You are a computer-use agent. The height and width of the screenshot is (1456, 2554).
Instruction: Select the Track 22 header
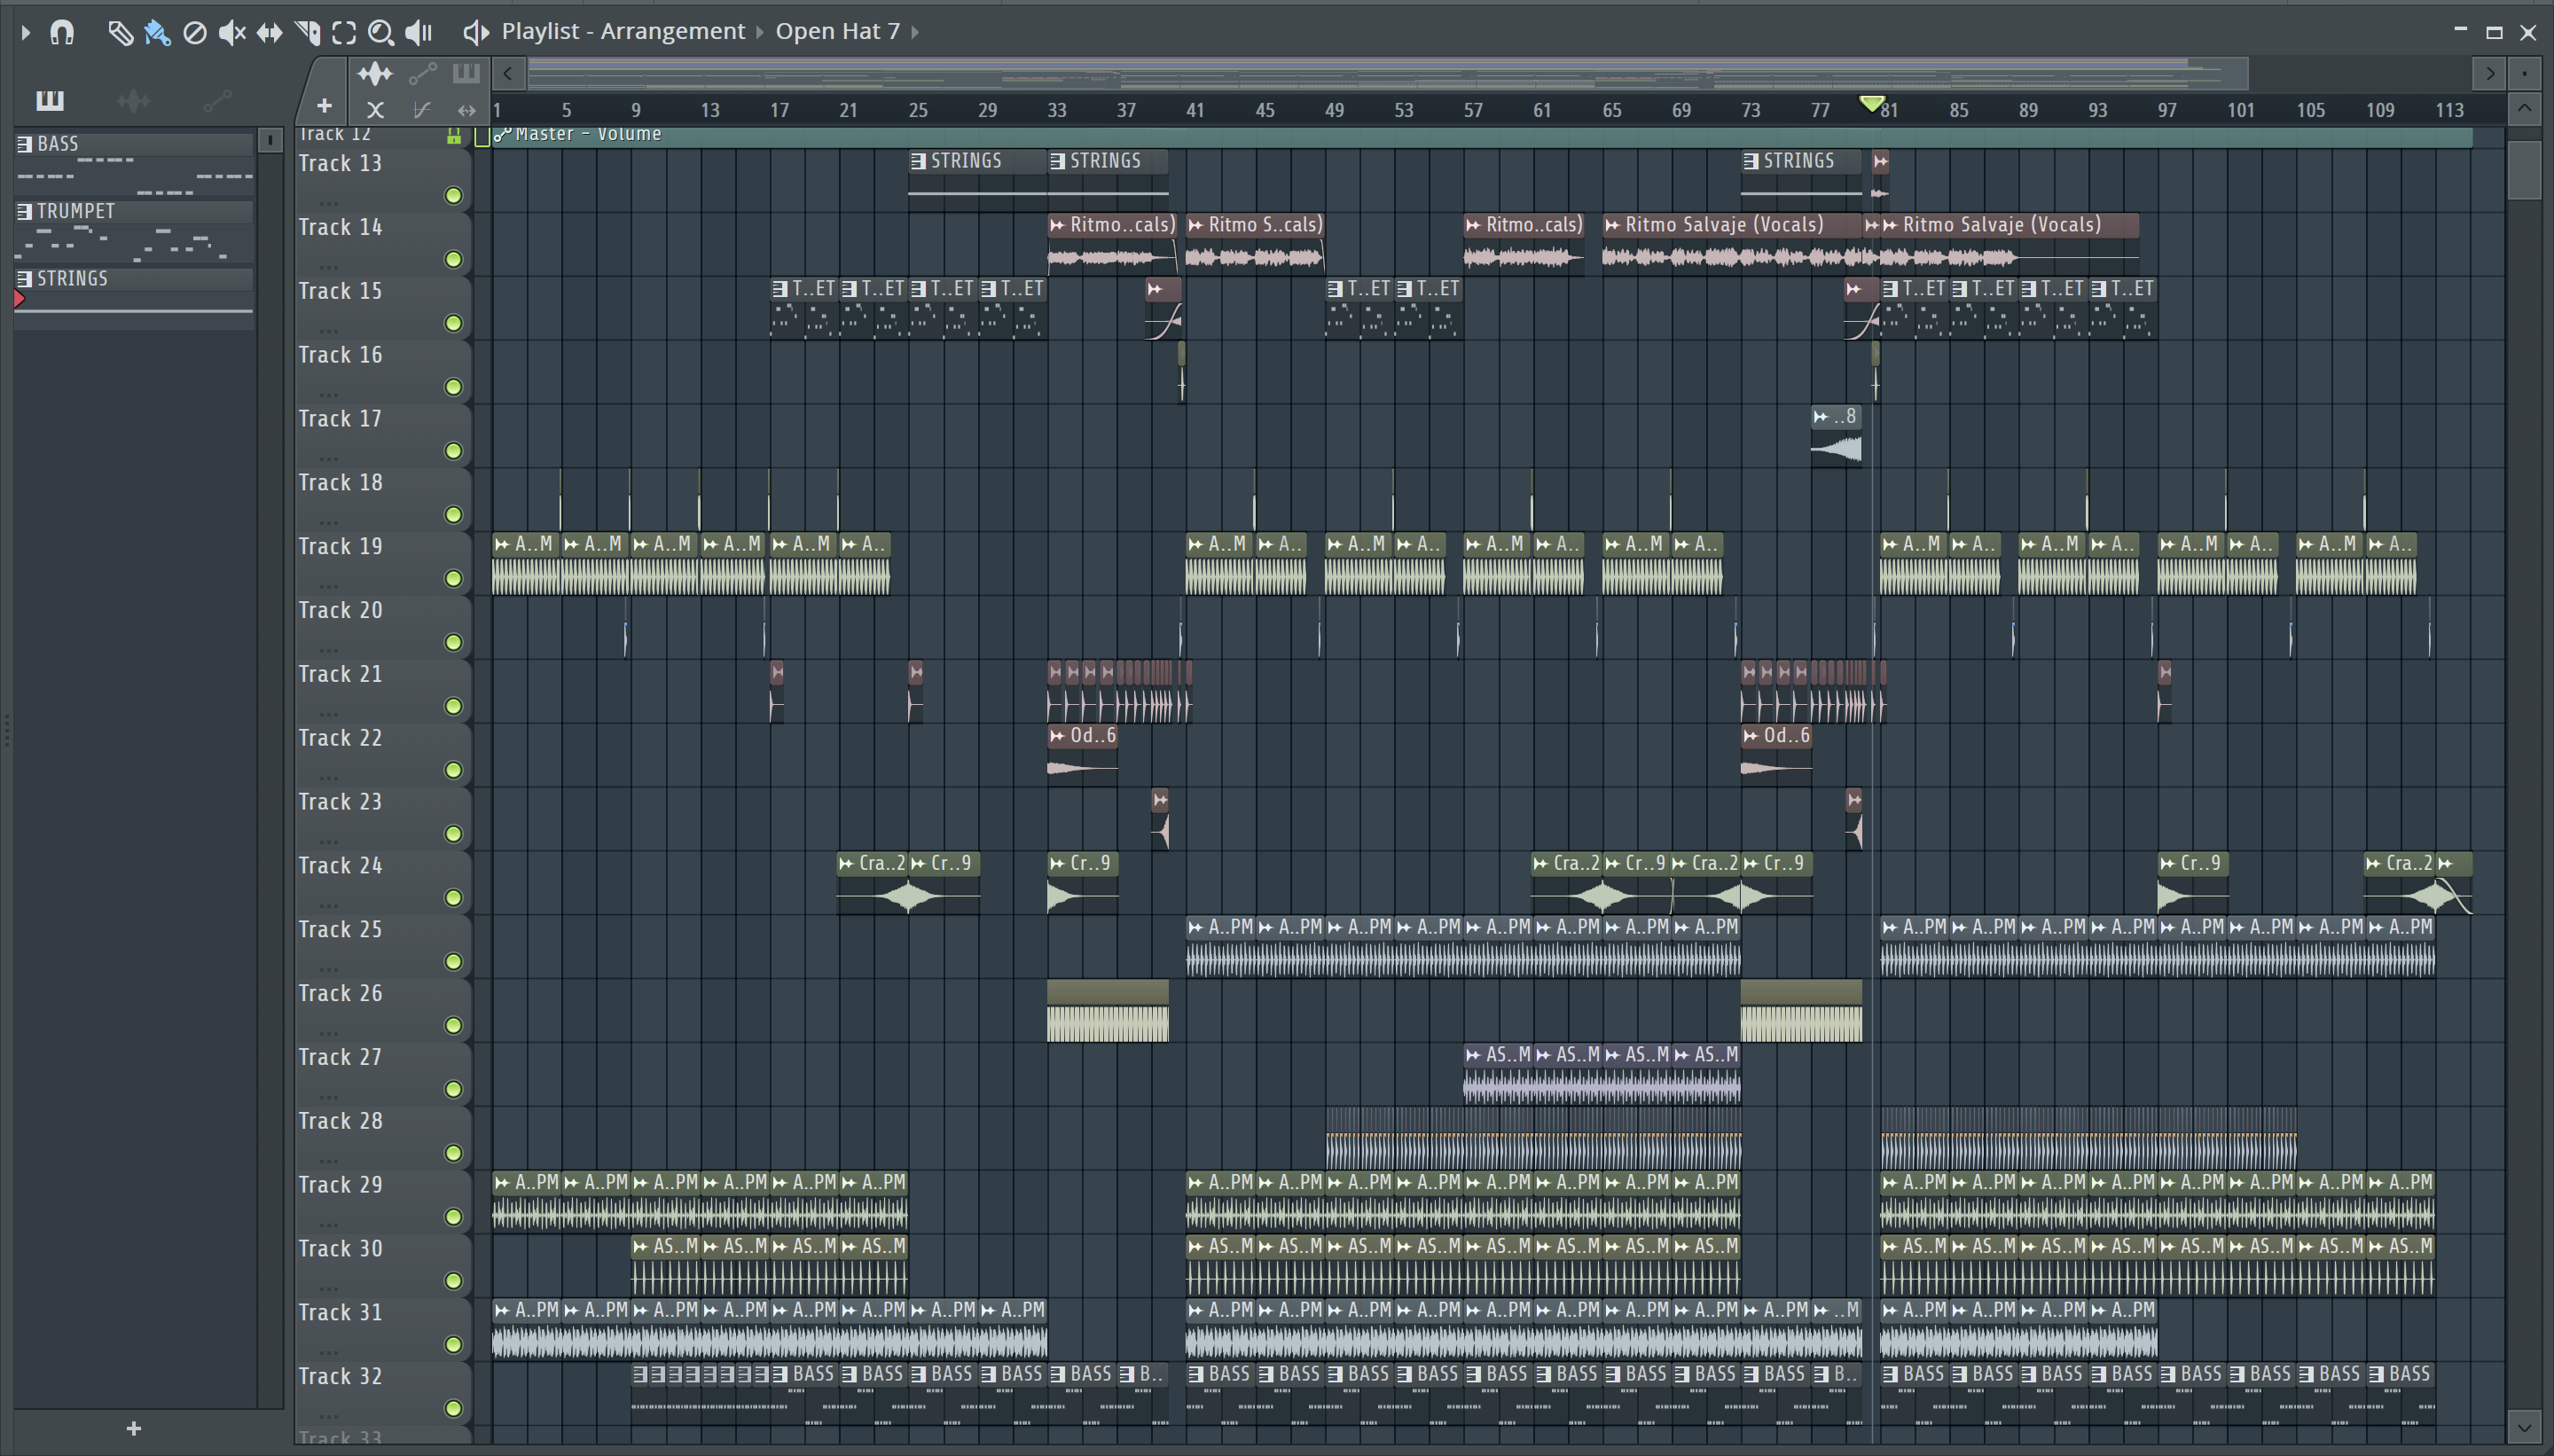(383, 755)
